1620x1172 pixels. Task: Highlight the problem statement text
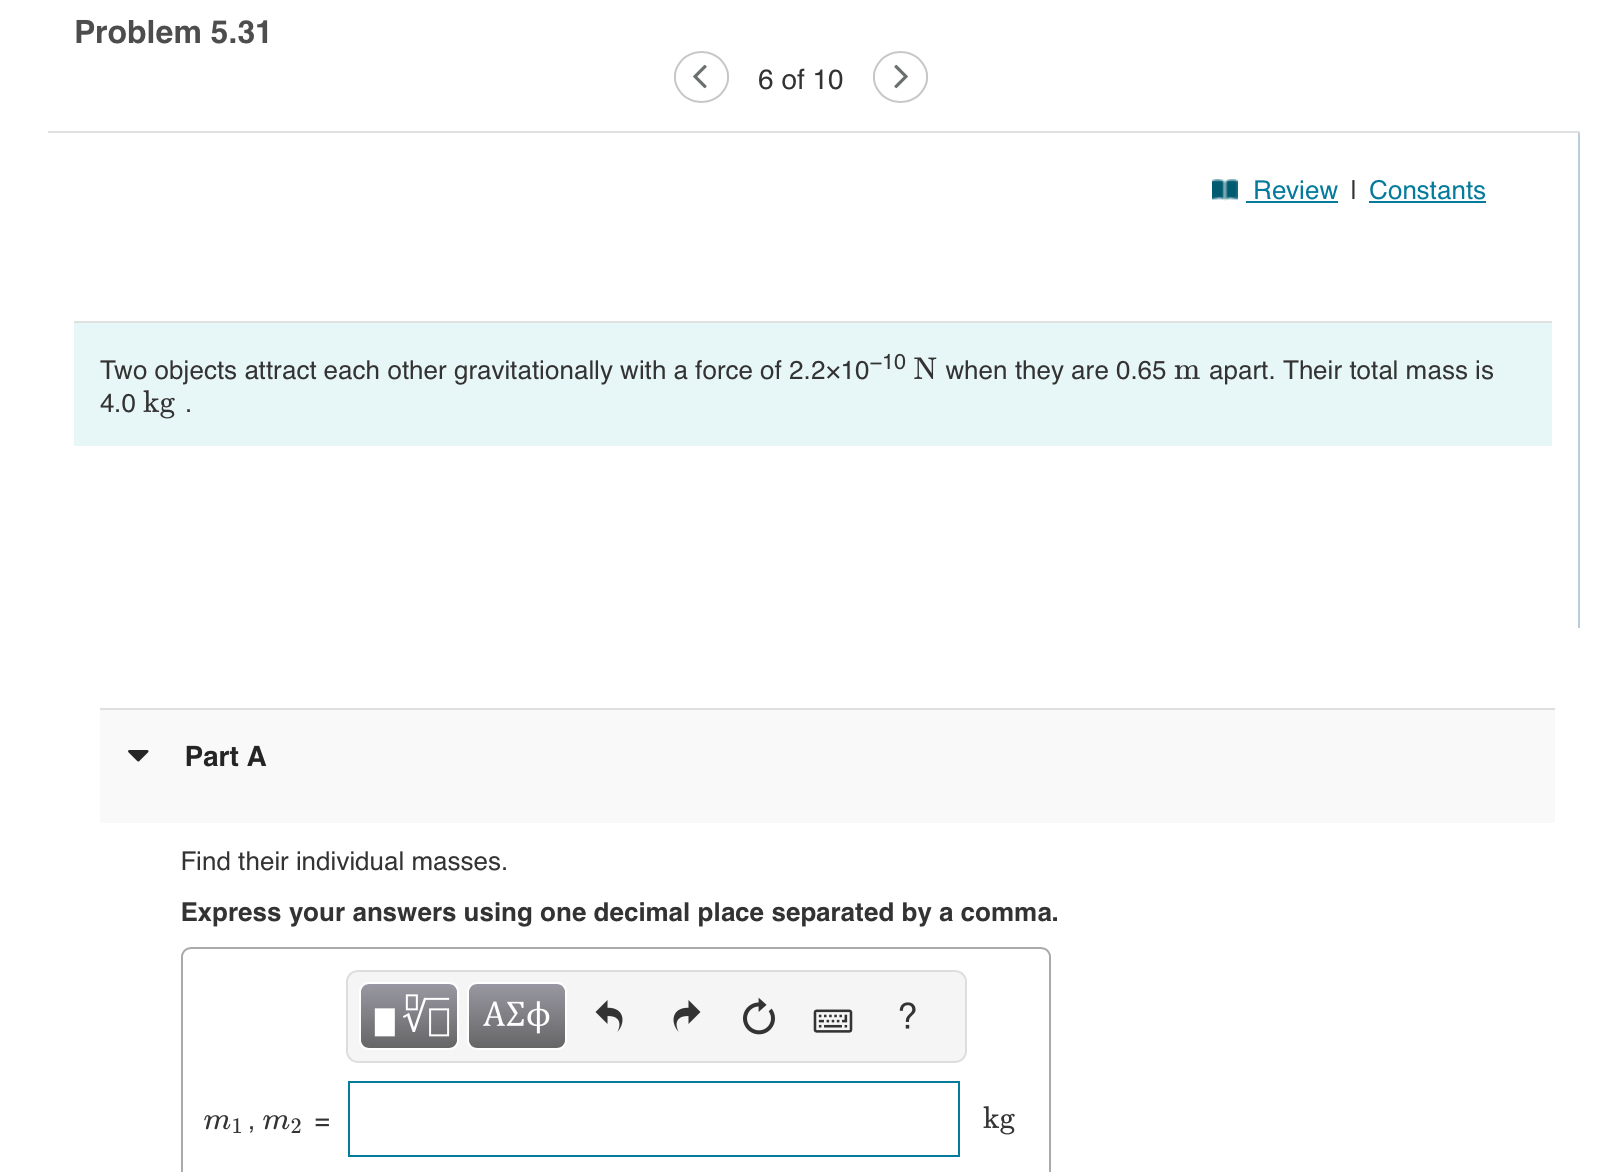pyautogui.click(x=795, y=386)
